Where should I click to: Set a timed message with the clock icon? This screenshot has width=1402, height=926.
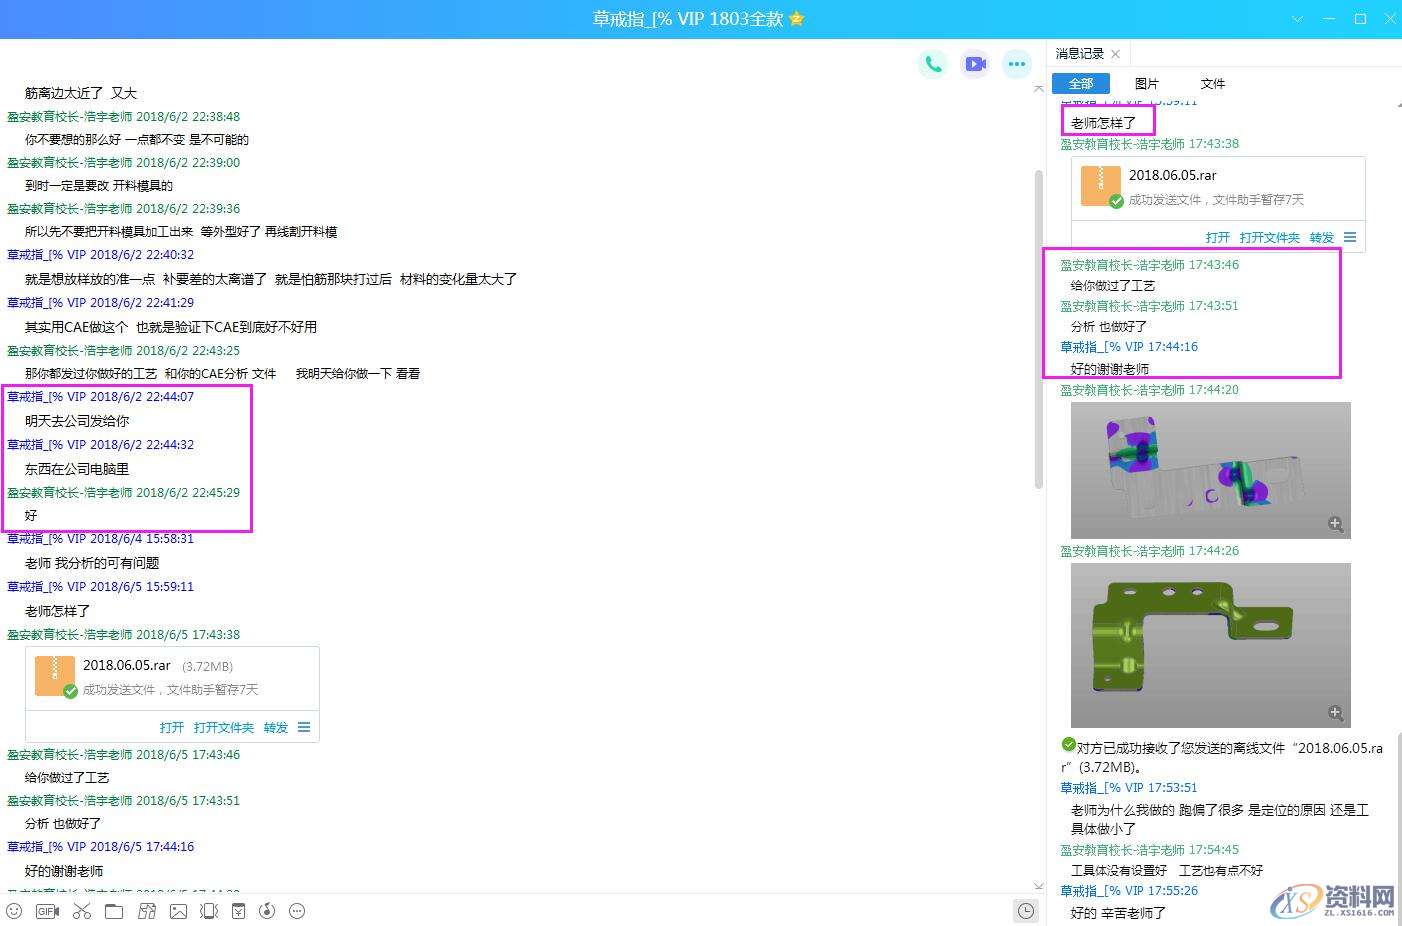tap(1026, 911)
